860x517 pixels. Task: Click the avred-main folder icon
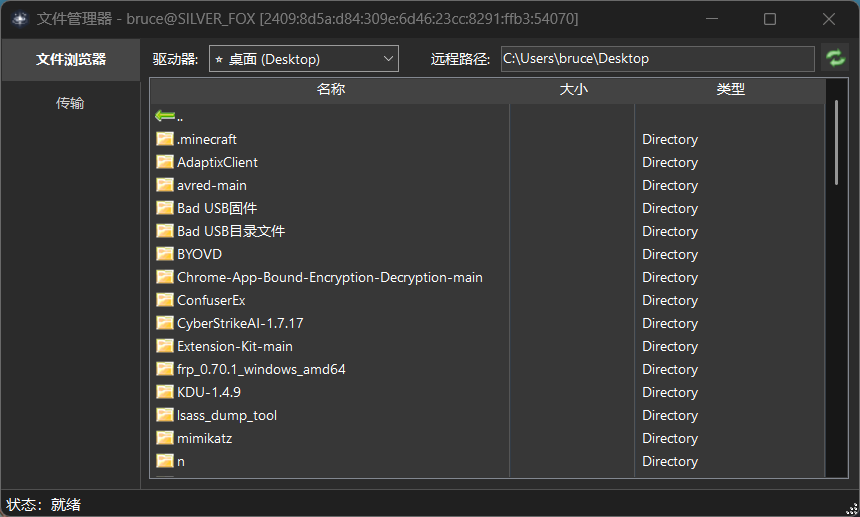click(165, 185)
